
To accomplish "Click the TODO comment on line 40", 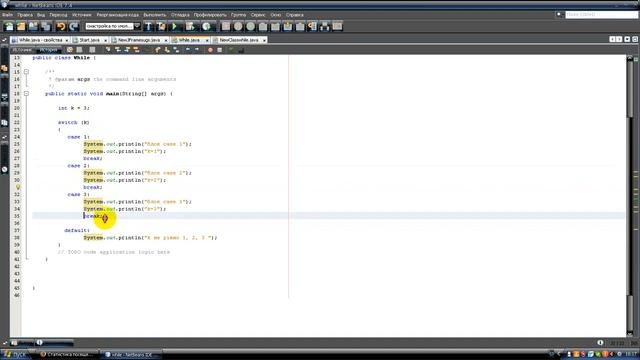I will 113,252.
